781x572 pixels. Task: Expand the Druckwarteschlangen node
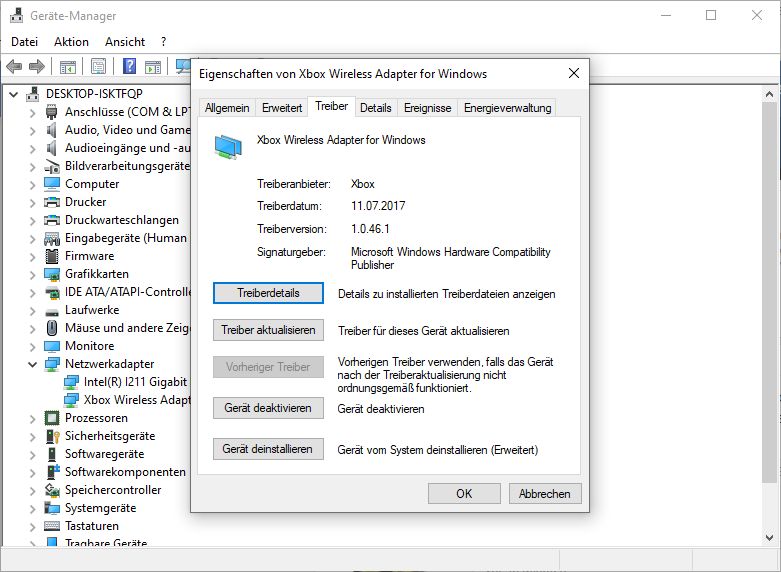tap(32, 221)
